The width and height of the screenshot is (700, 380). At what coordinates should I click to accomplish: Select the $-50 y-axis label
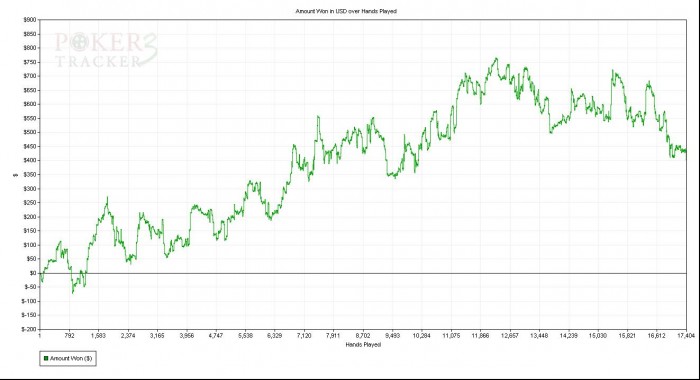30,287
